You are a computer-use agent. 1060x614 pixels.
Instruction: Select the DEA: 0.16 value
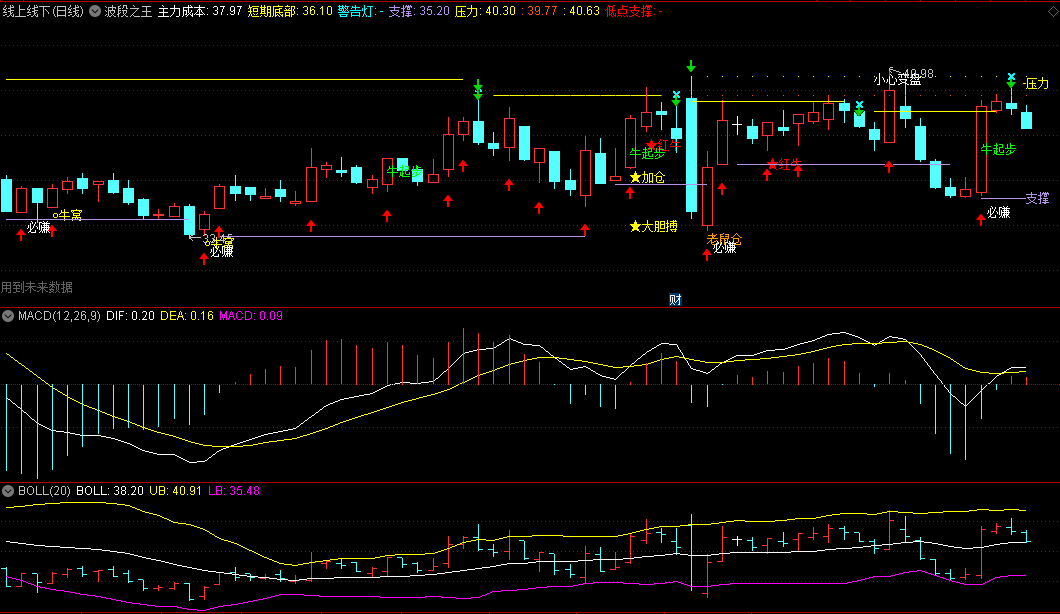[187, 316]
